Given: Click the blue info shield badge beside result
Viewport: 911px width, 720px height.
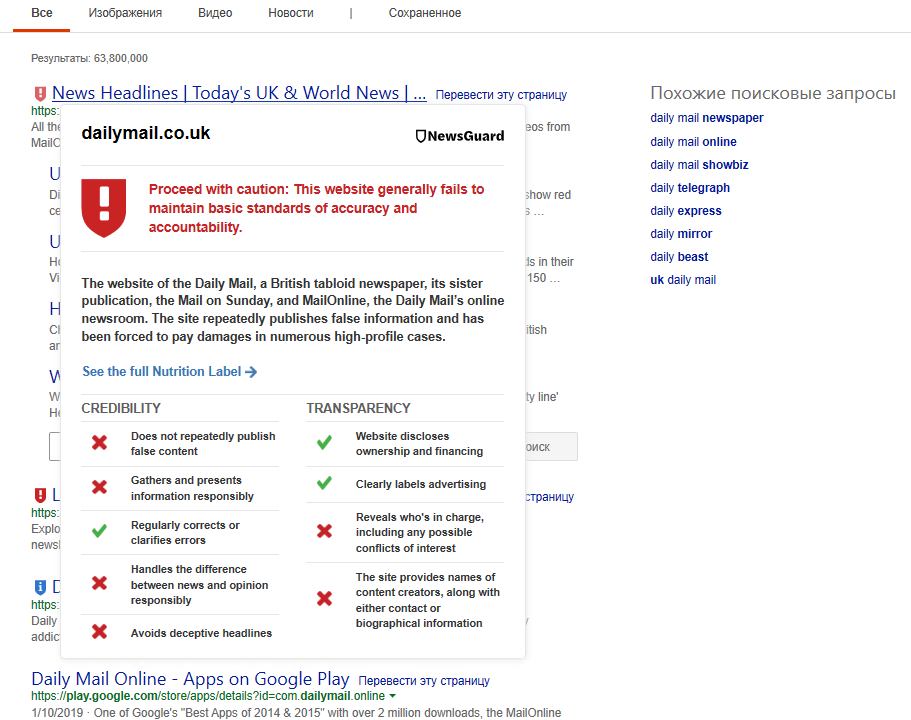Looking at the screenshot, I should click(x=40, y=587).
